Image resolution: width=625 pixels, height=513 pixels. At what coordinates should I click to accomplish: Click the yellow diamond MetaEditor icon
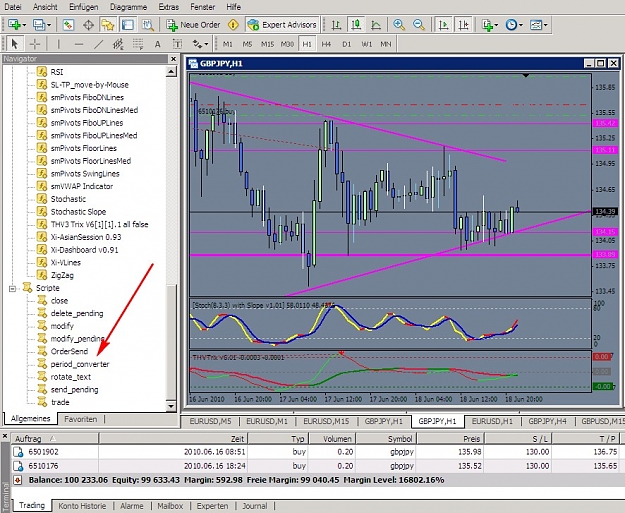pyautogui.click(x=233, y=25)
